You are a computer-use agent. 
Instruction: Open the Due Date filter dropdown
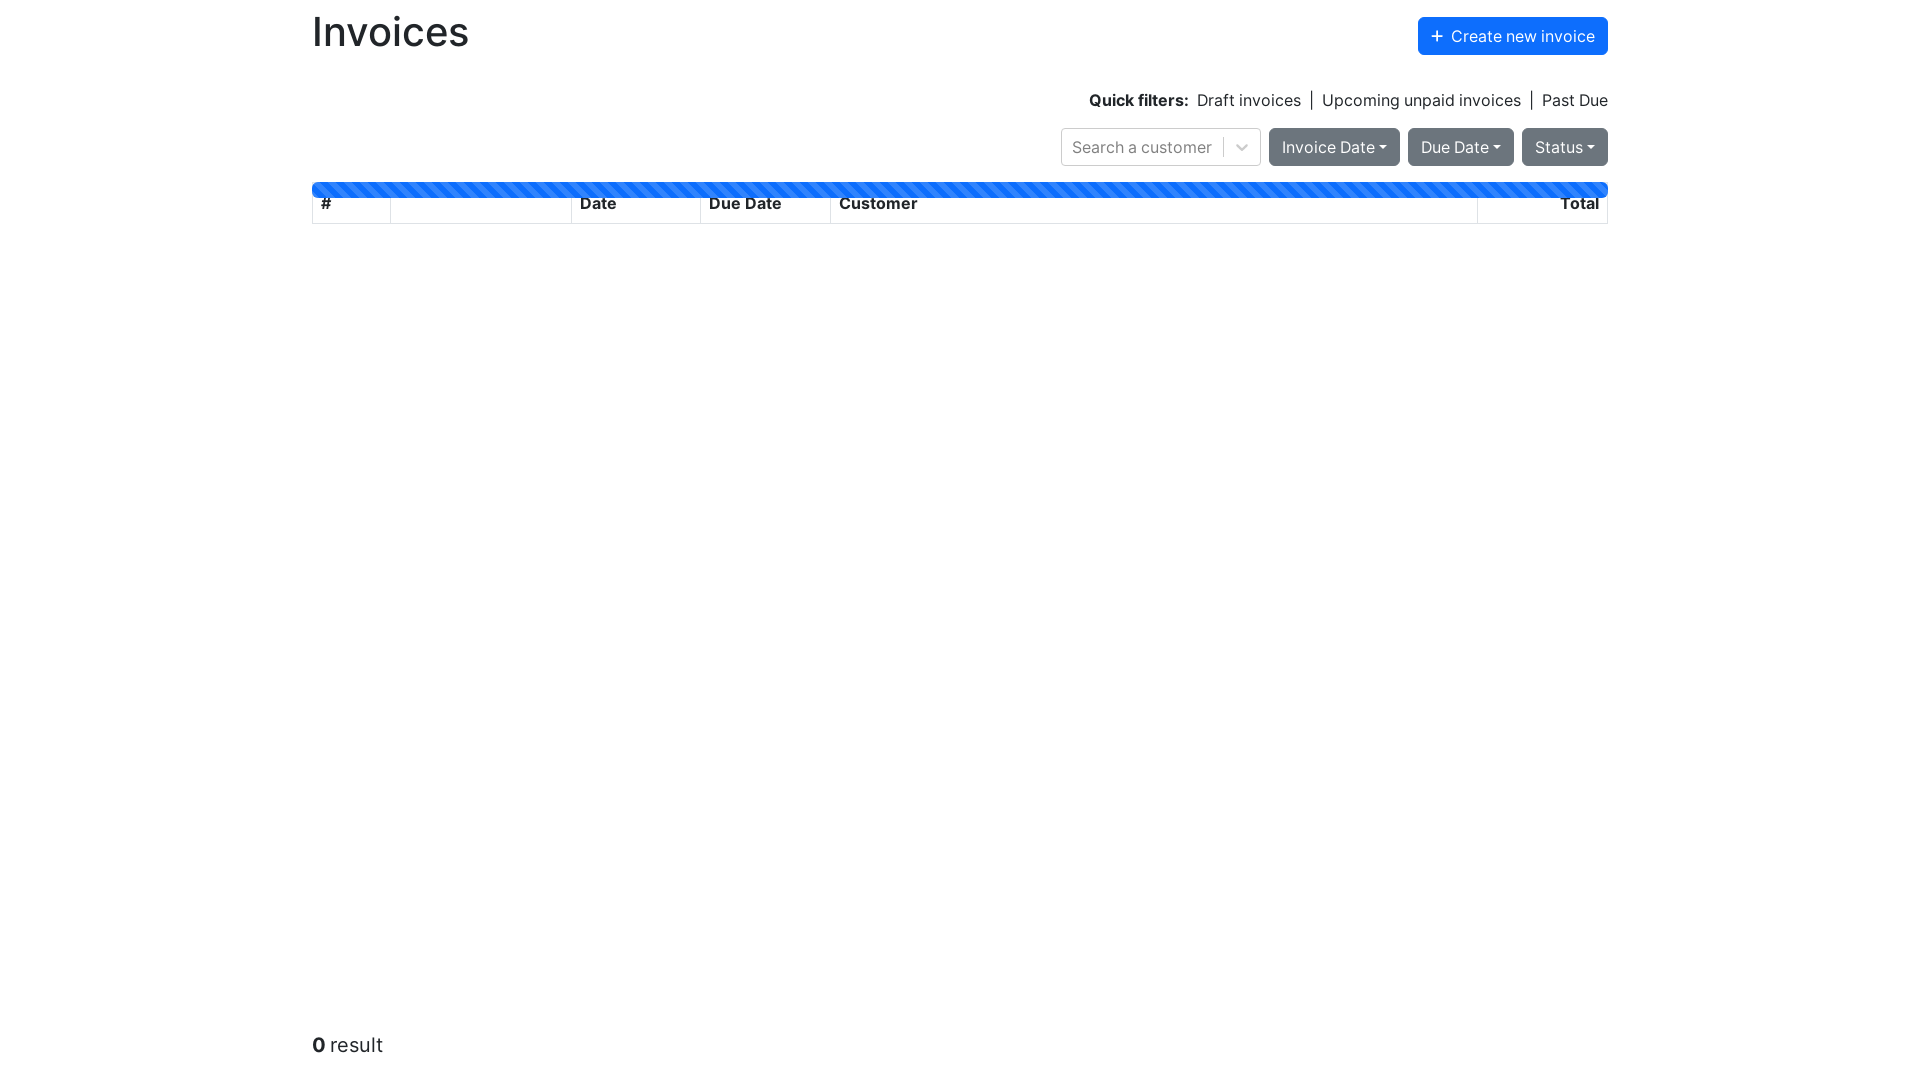[x=1460, y=147]
